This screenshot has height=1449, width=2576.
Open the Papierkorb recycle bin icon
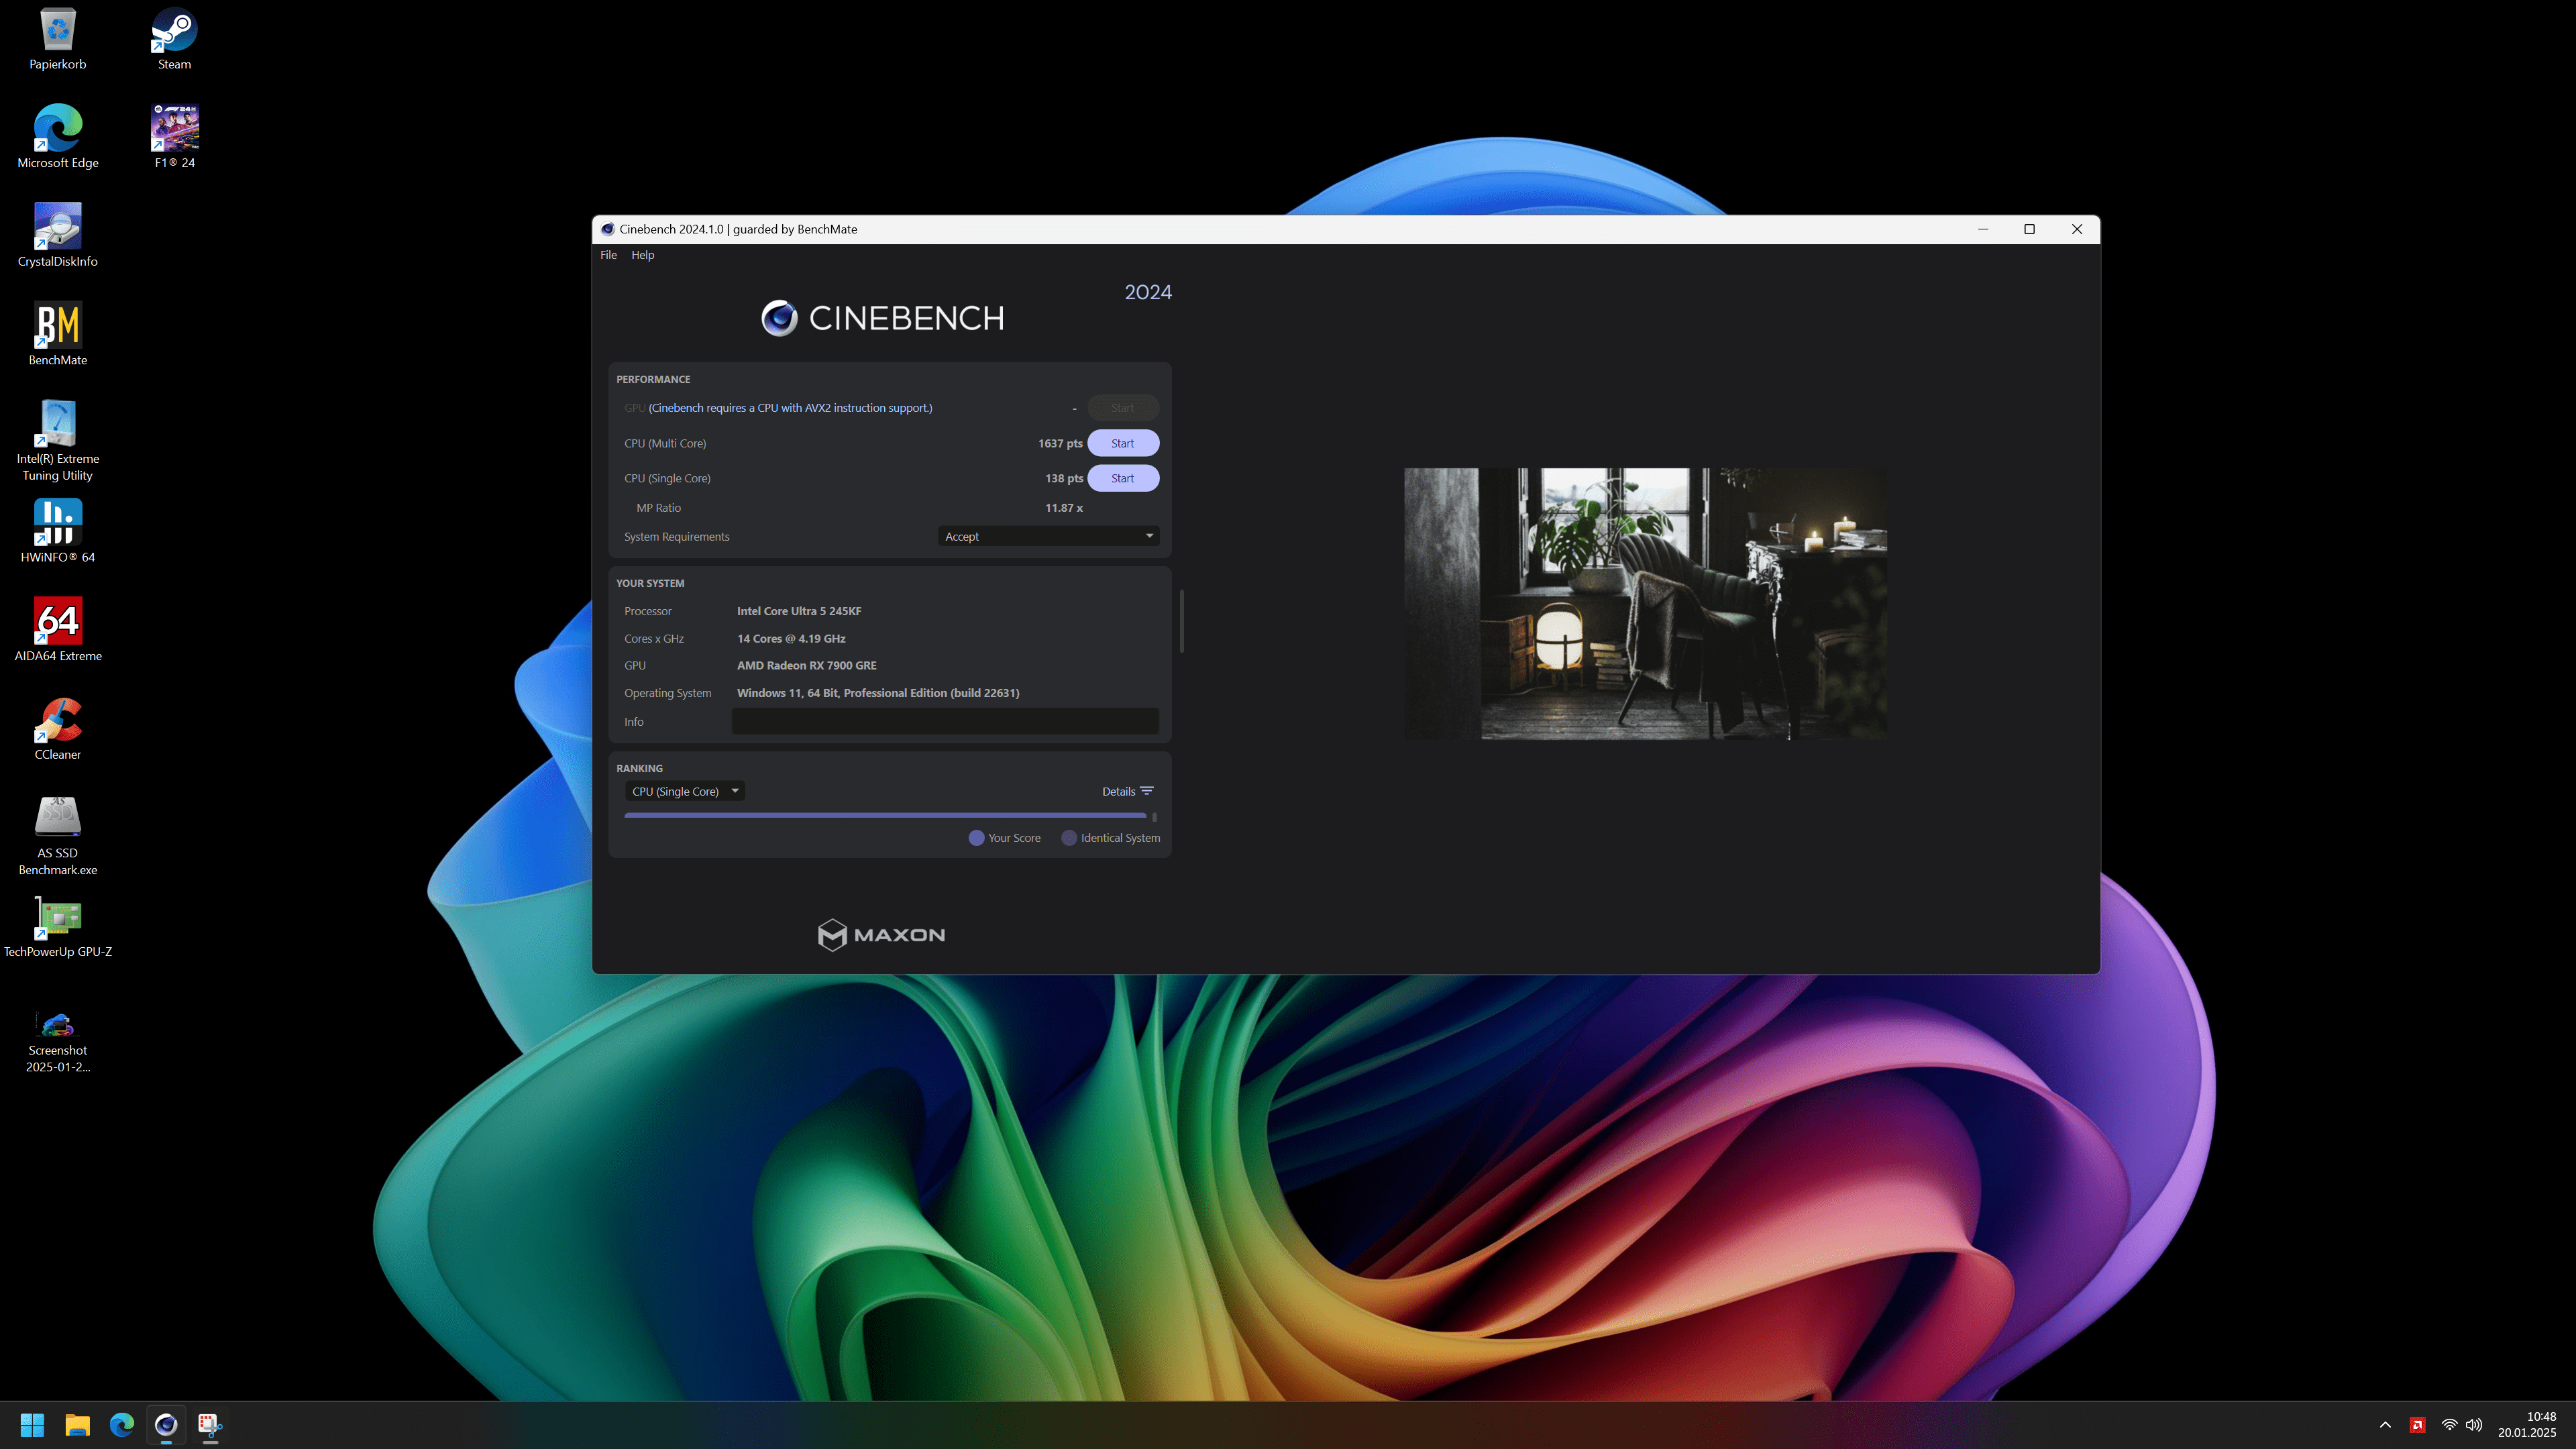[58, 39]
